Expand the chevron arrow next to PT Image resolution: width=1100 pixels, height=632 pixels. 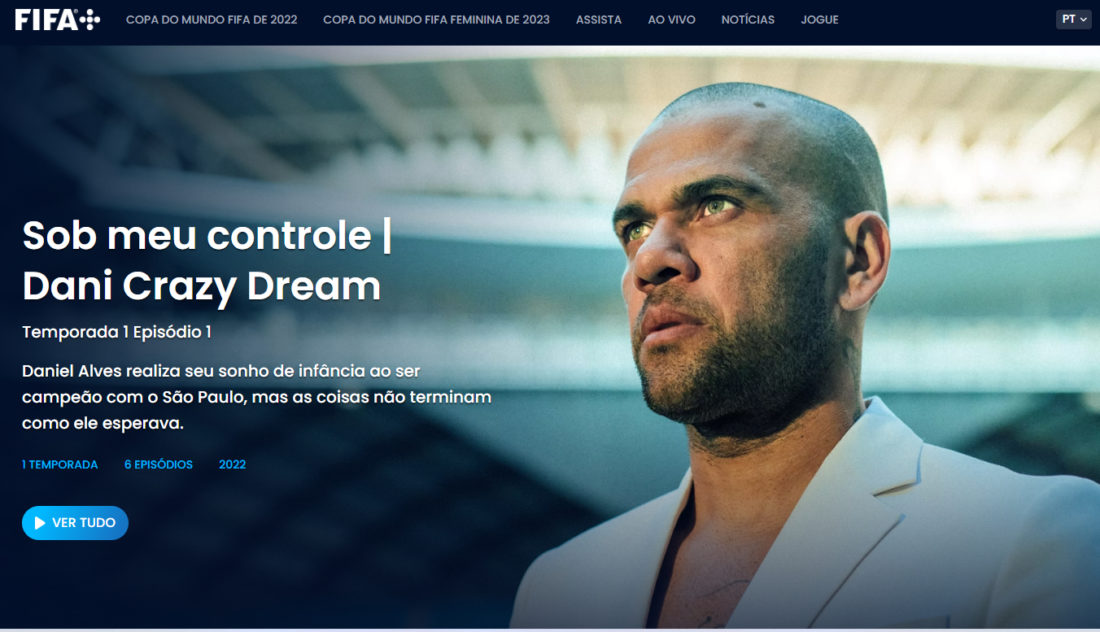coord(1083,20)
